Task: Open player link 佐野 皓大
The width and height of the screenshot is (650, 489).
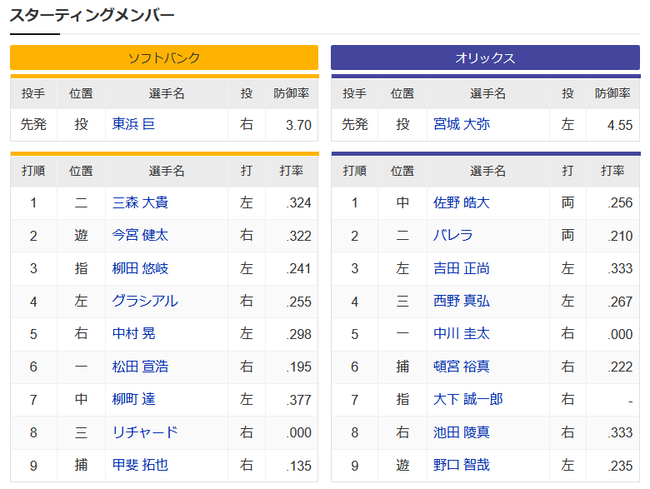Action: pyautogui.click(x=461, y=202)
